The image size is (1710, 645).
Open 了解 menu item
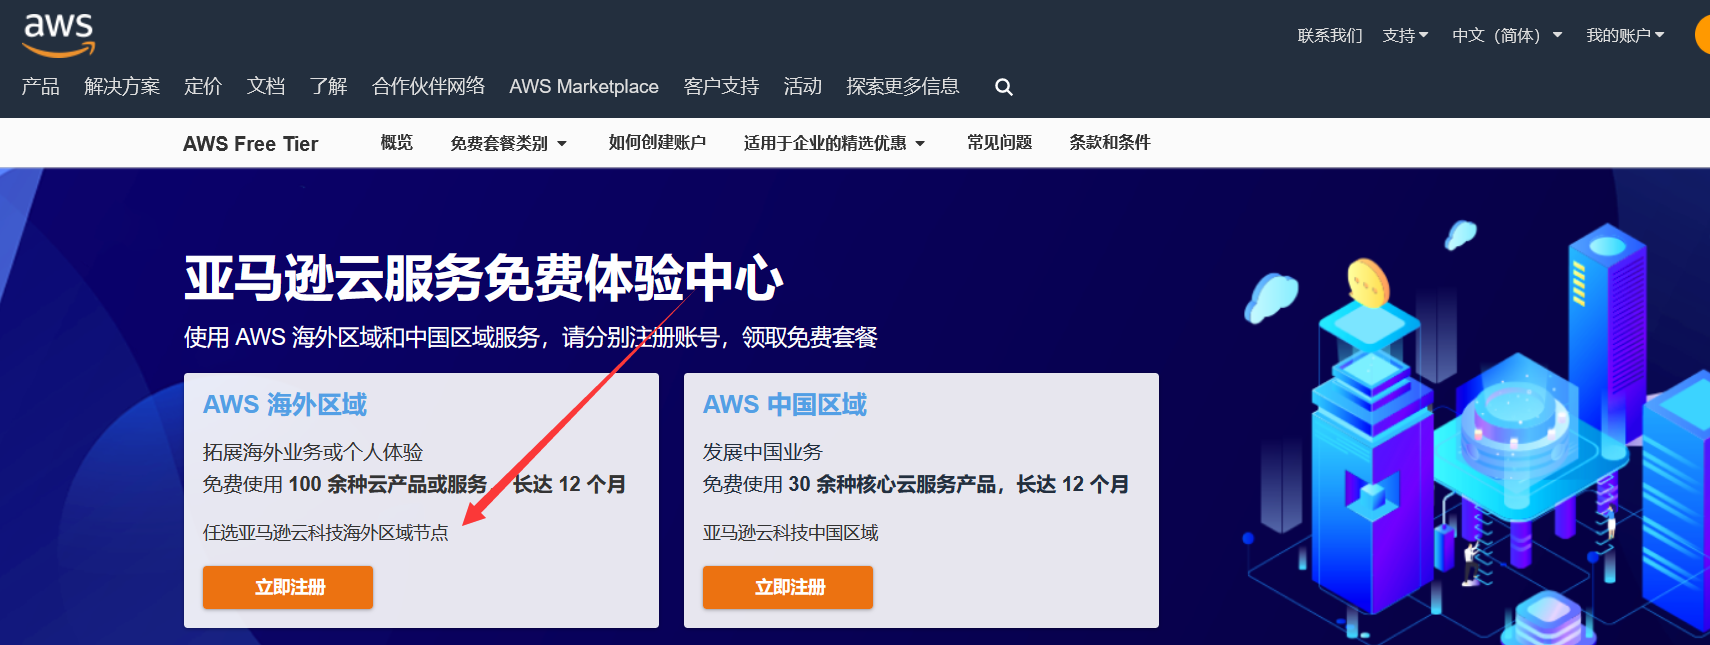pyautogui.click(x=328, y=87)
